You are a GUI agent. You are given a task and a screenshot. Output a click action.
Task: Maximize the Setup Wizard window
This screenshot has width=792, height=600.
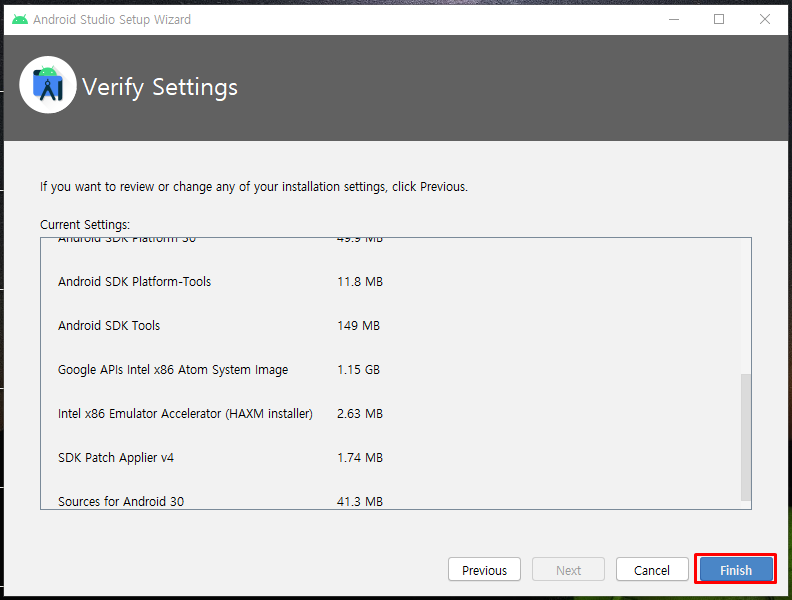[x=719, y=19]
